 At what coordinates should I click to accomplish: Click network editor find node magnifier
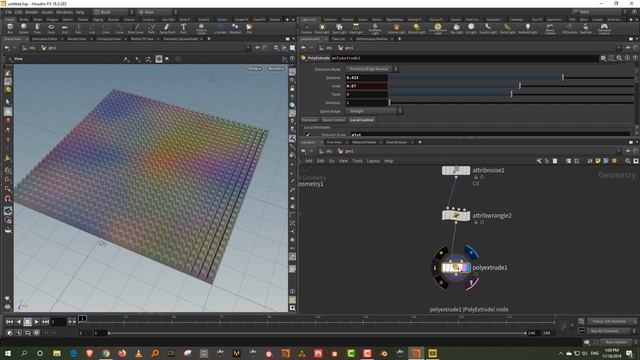[628, 161]
